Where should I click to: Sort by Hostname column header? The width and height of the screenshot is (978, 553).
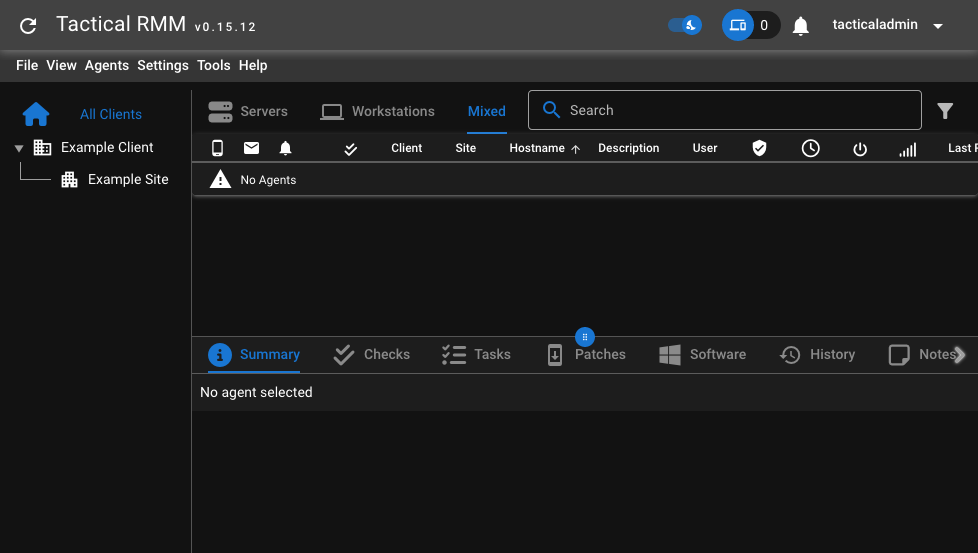[537, 148]
